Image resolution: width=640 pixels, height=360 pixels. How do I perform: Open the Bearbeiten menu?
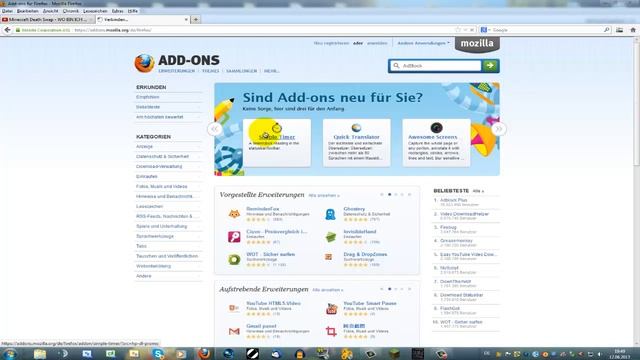[28, 11]
